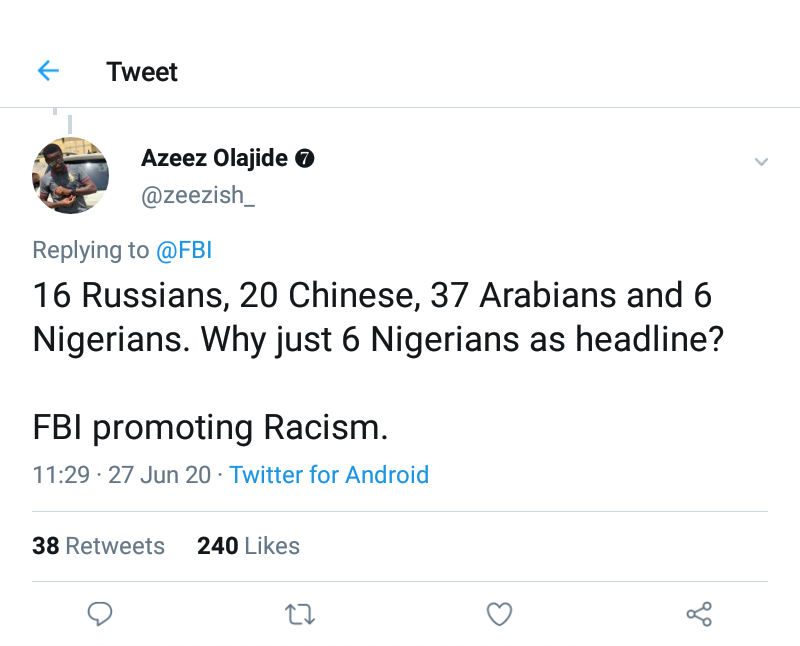Viewport: 800px width, 646px height.
Task: Retweet this tweet via the arrows icon
Action: (x=299, y=613)
